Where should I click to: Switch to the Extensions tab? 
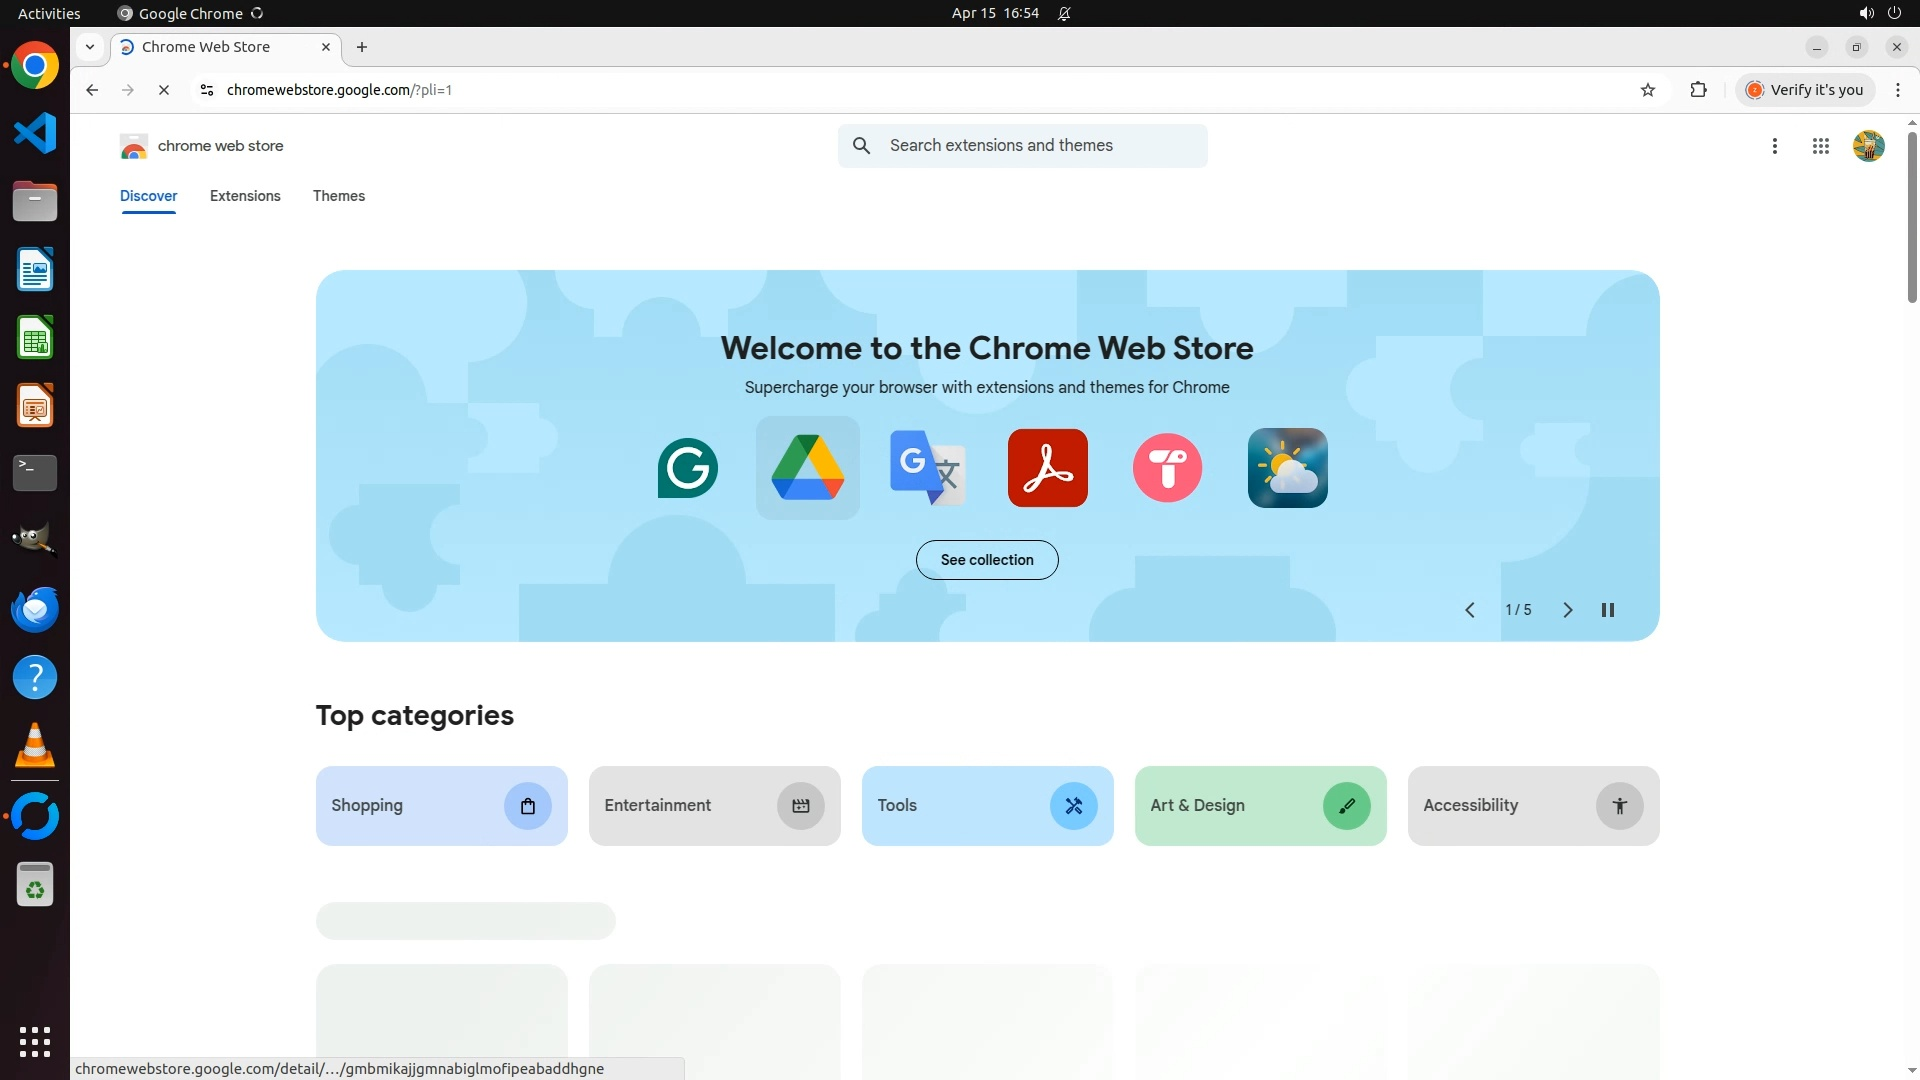pyautogui.click(x=245, y=196)
